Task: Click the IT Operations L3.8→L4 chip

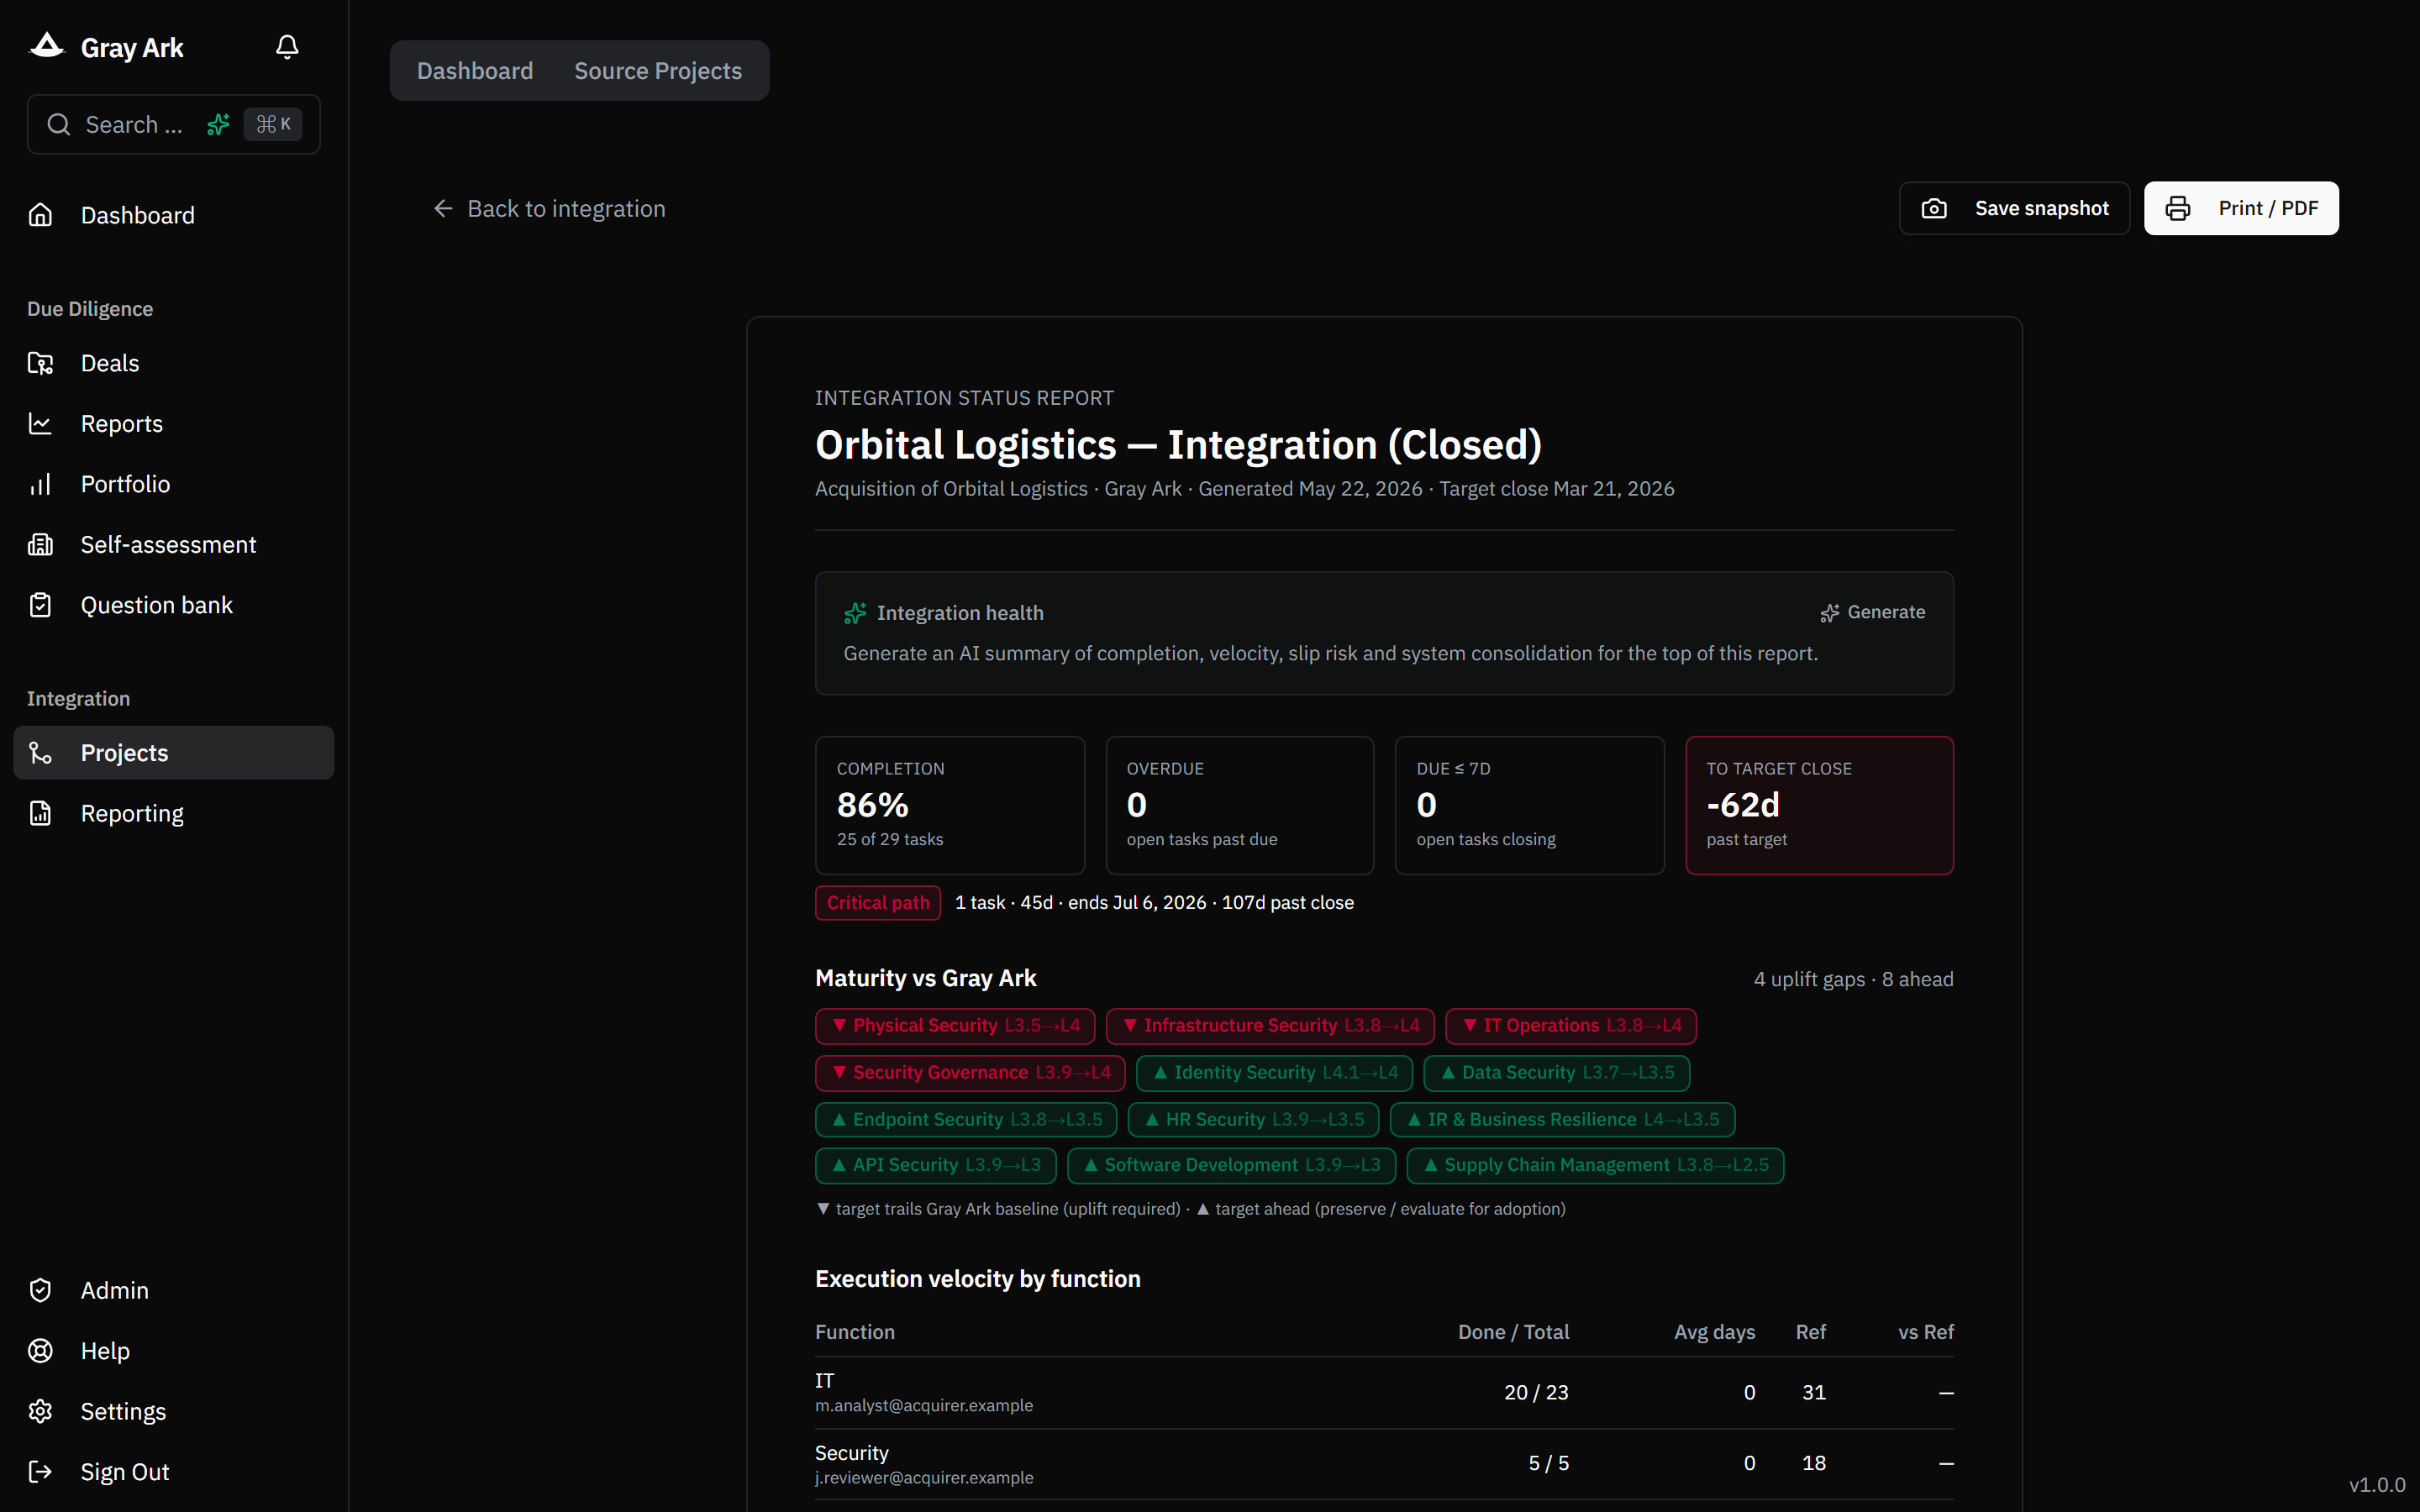Action: coord(1571,1026)
